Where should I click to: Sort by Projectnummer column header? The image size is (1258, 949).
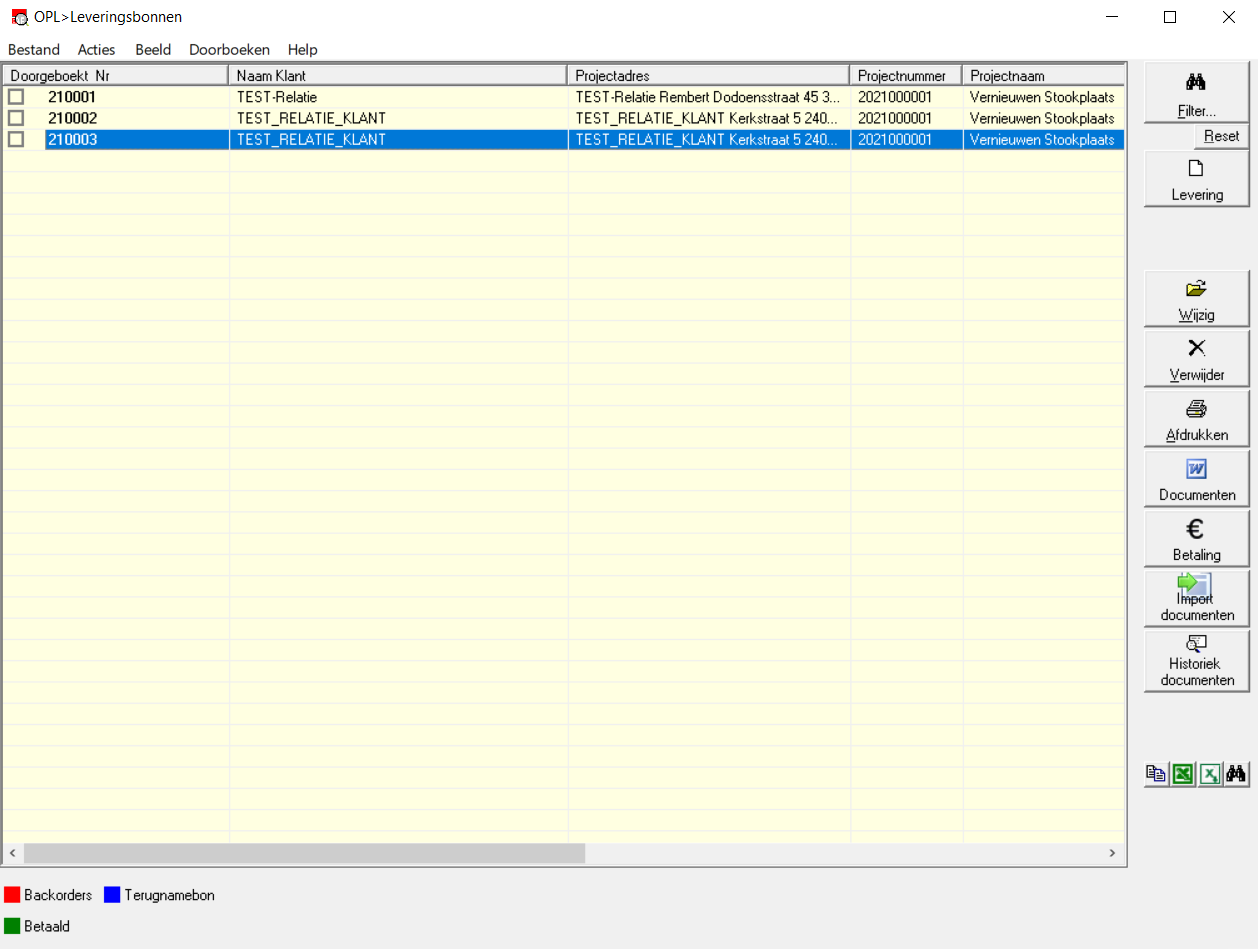[x=906, y=76]
